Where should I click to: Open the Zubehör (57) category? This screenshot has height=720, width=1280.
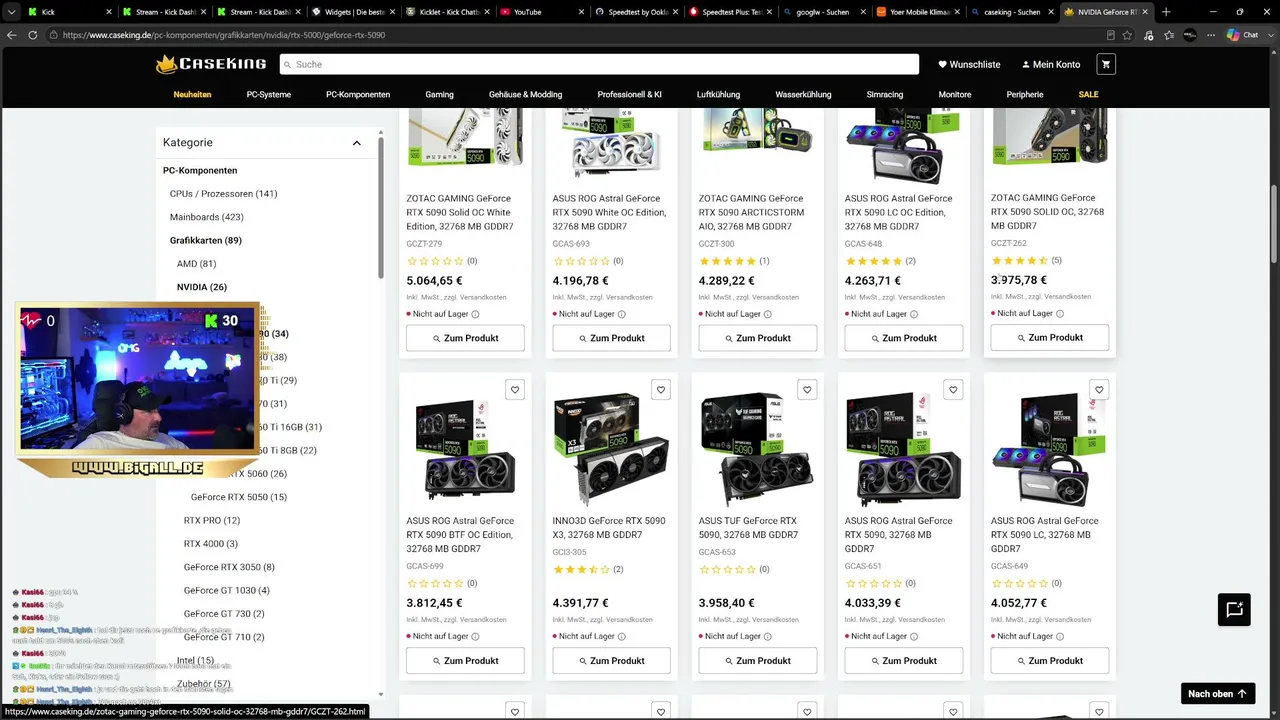click(x=204, y=684)
